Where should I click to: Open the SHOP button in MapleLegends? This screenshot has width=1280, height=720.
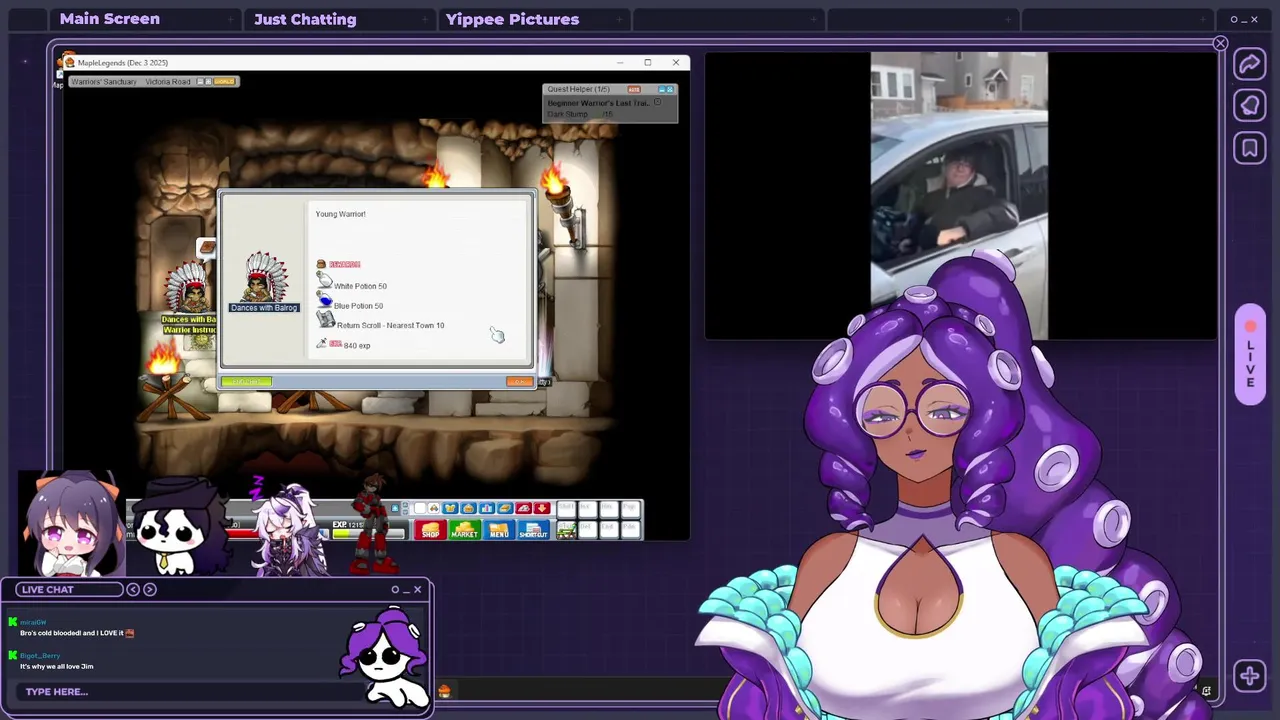coord(430,529)
